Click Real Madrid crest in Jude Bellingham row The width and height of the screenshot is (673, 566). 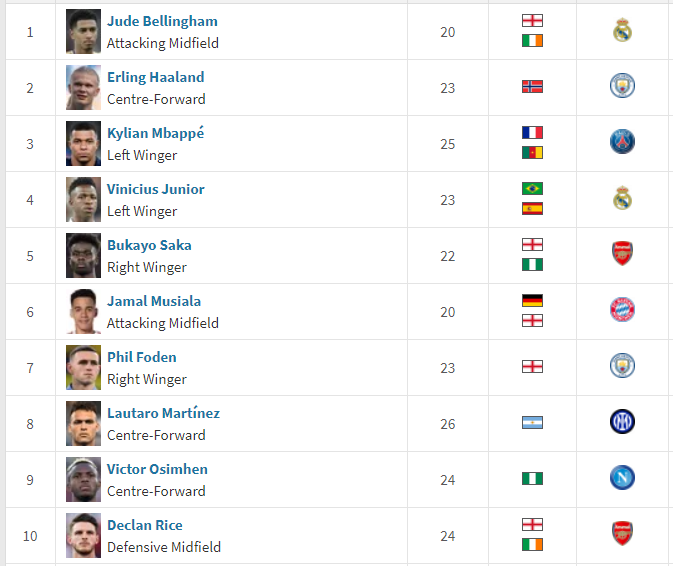(x=622, y=30)
